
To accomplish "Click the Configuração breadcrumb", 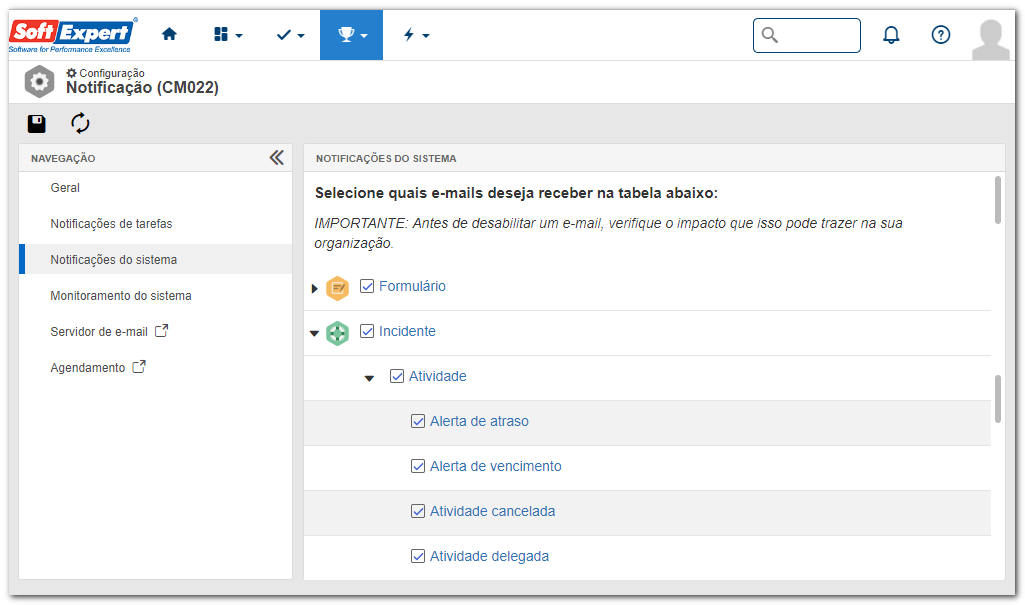I will pos(105,73).
